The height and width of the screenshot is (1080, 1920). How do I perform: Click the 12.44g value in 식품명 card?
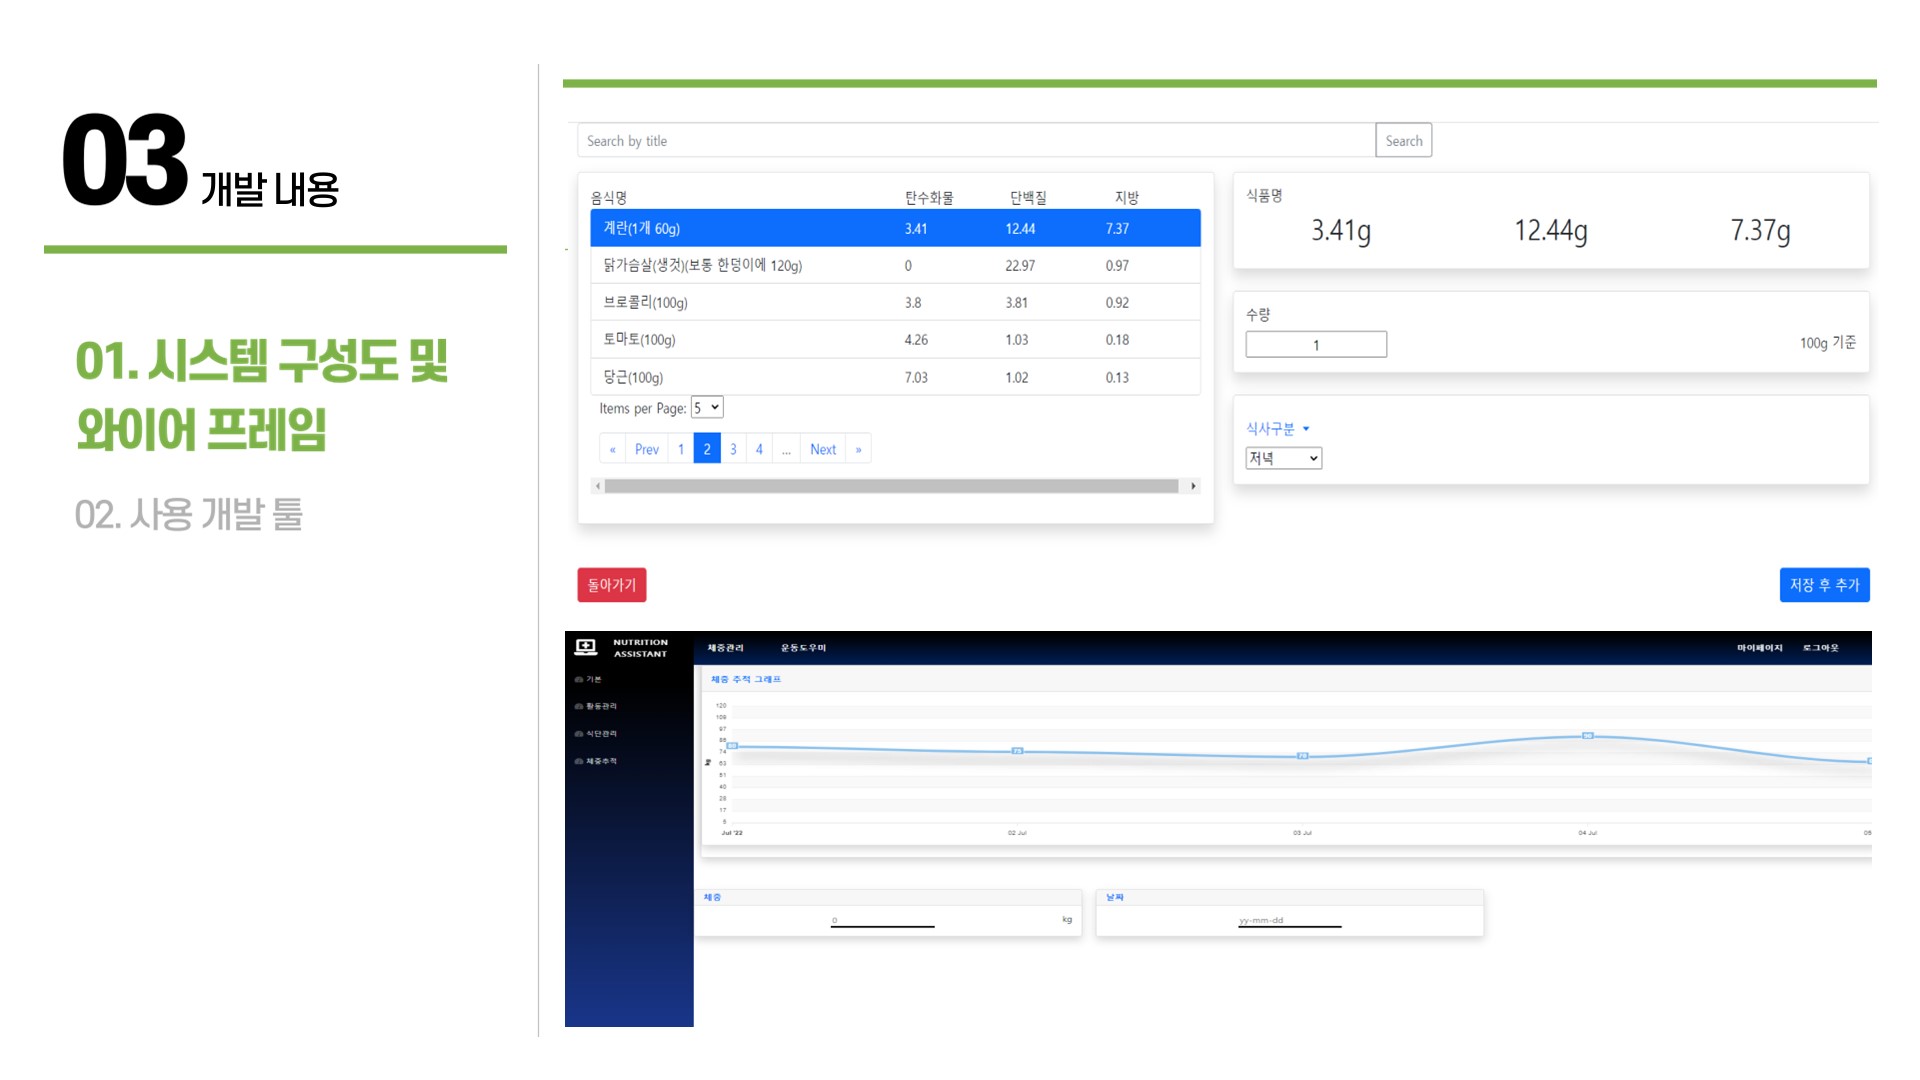tap(1551, 231)
